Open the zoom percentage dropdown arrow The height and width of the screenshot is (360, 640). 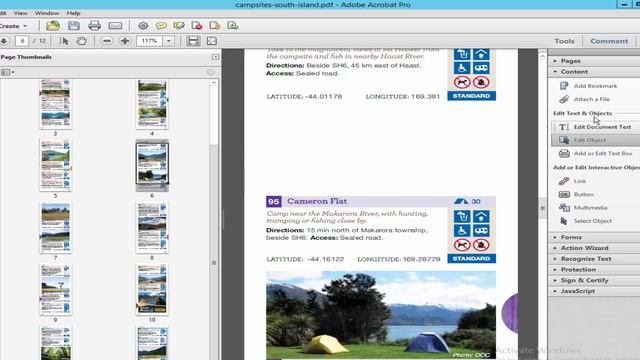169,41
